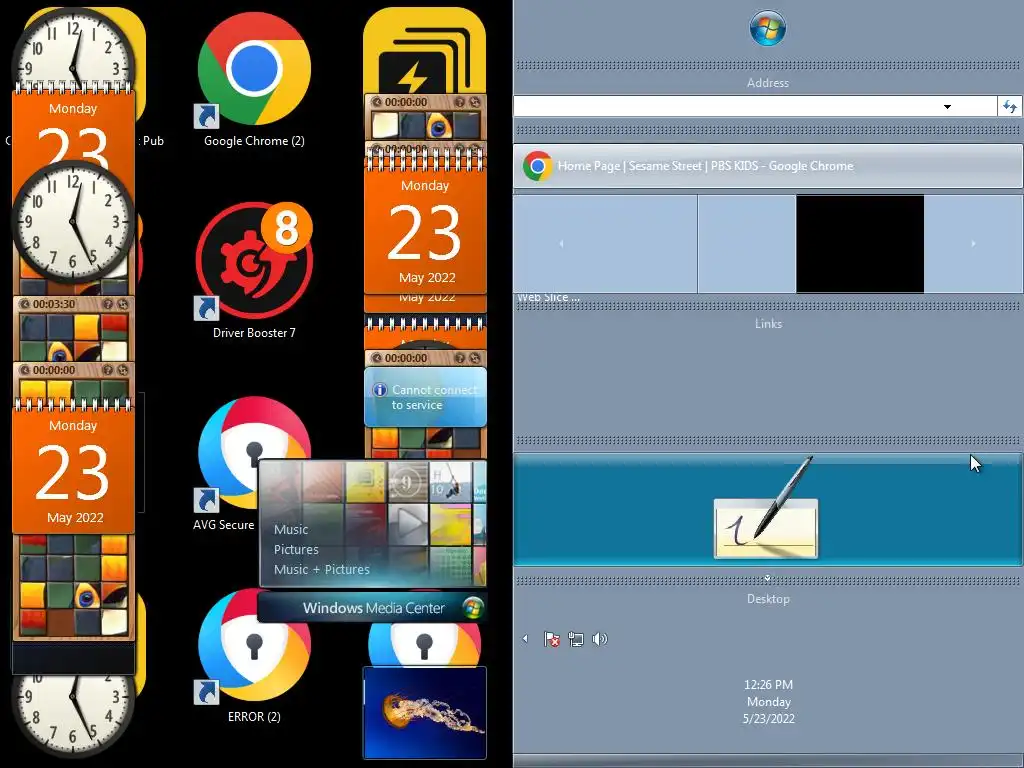
Task: Select Music in the Media Center gadget
Action: 291,529
